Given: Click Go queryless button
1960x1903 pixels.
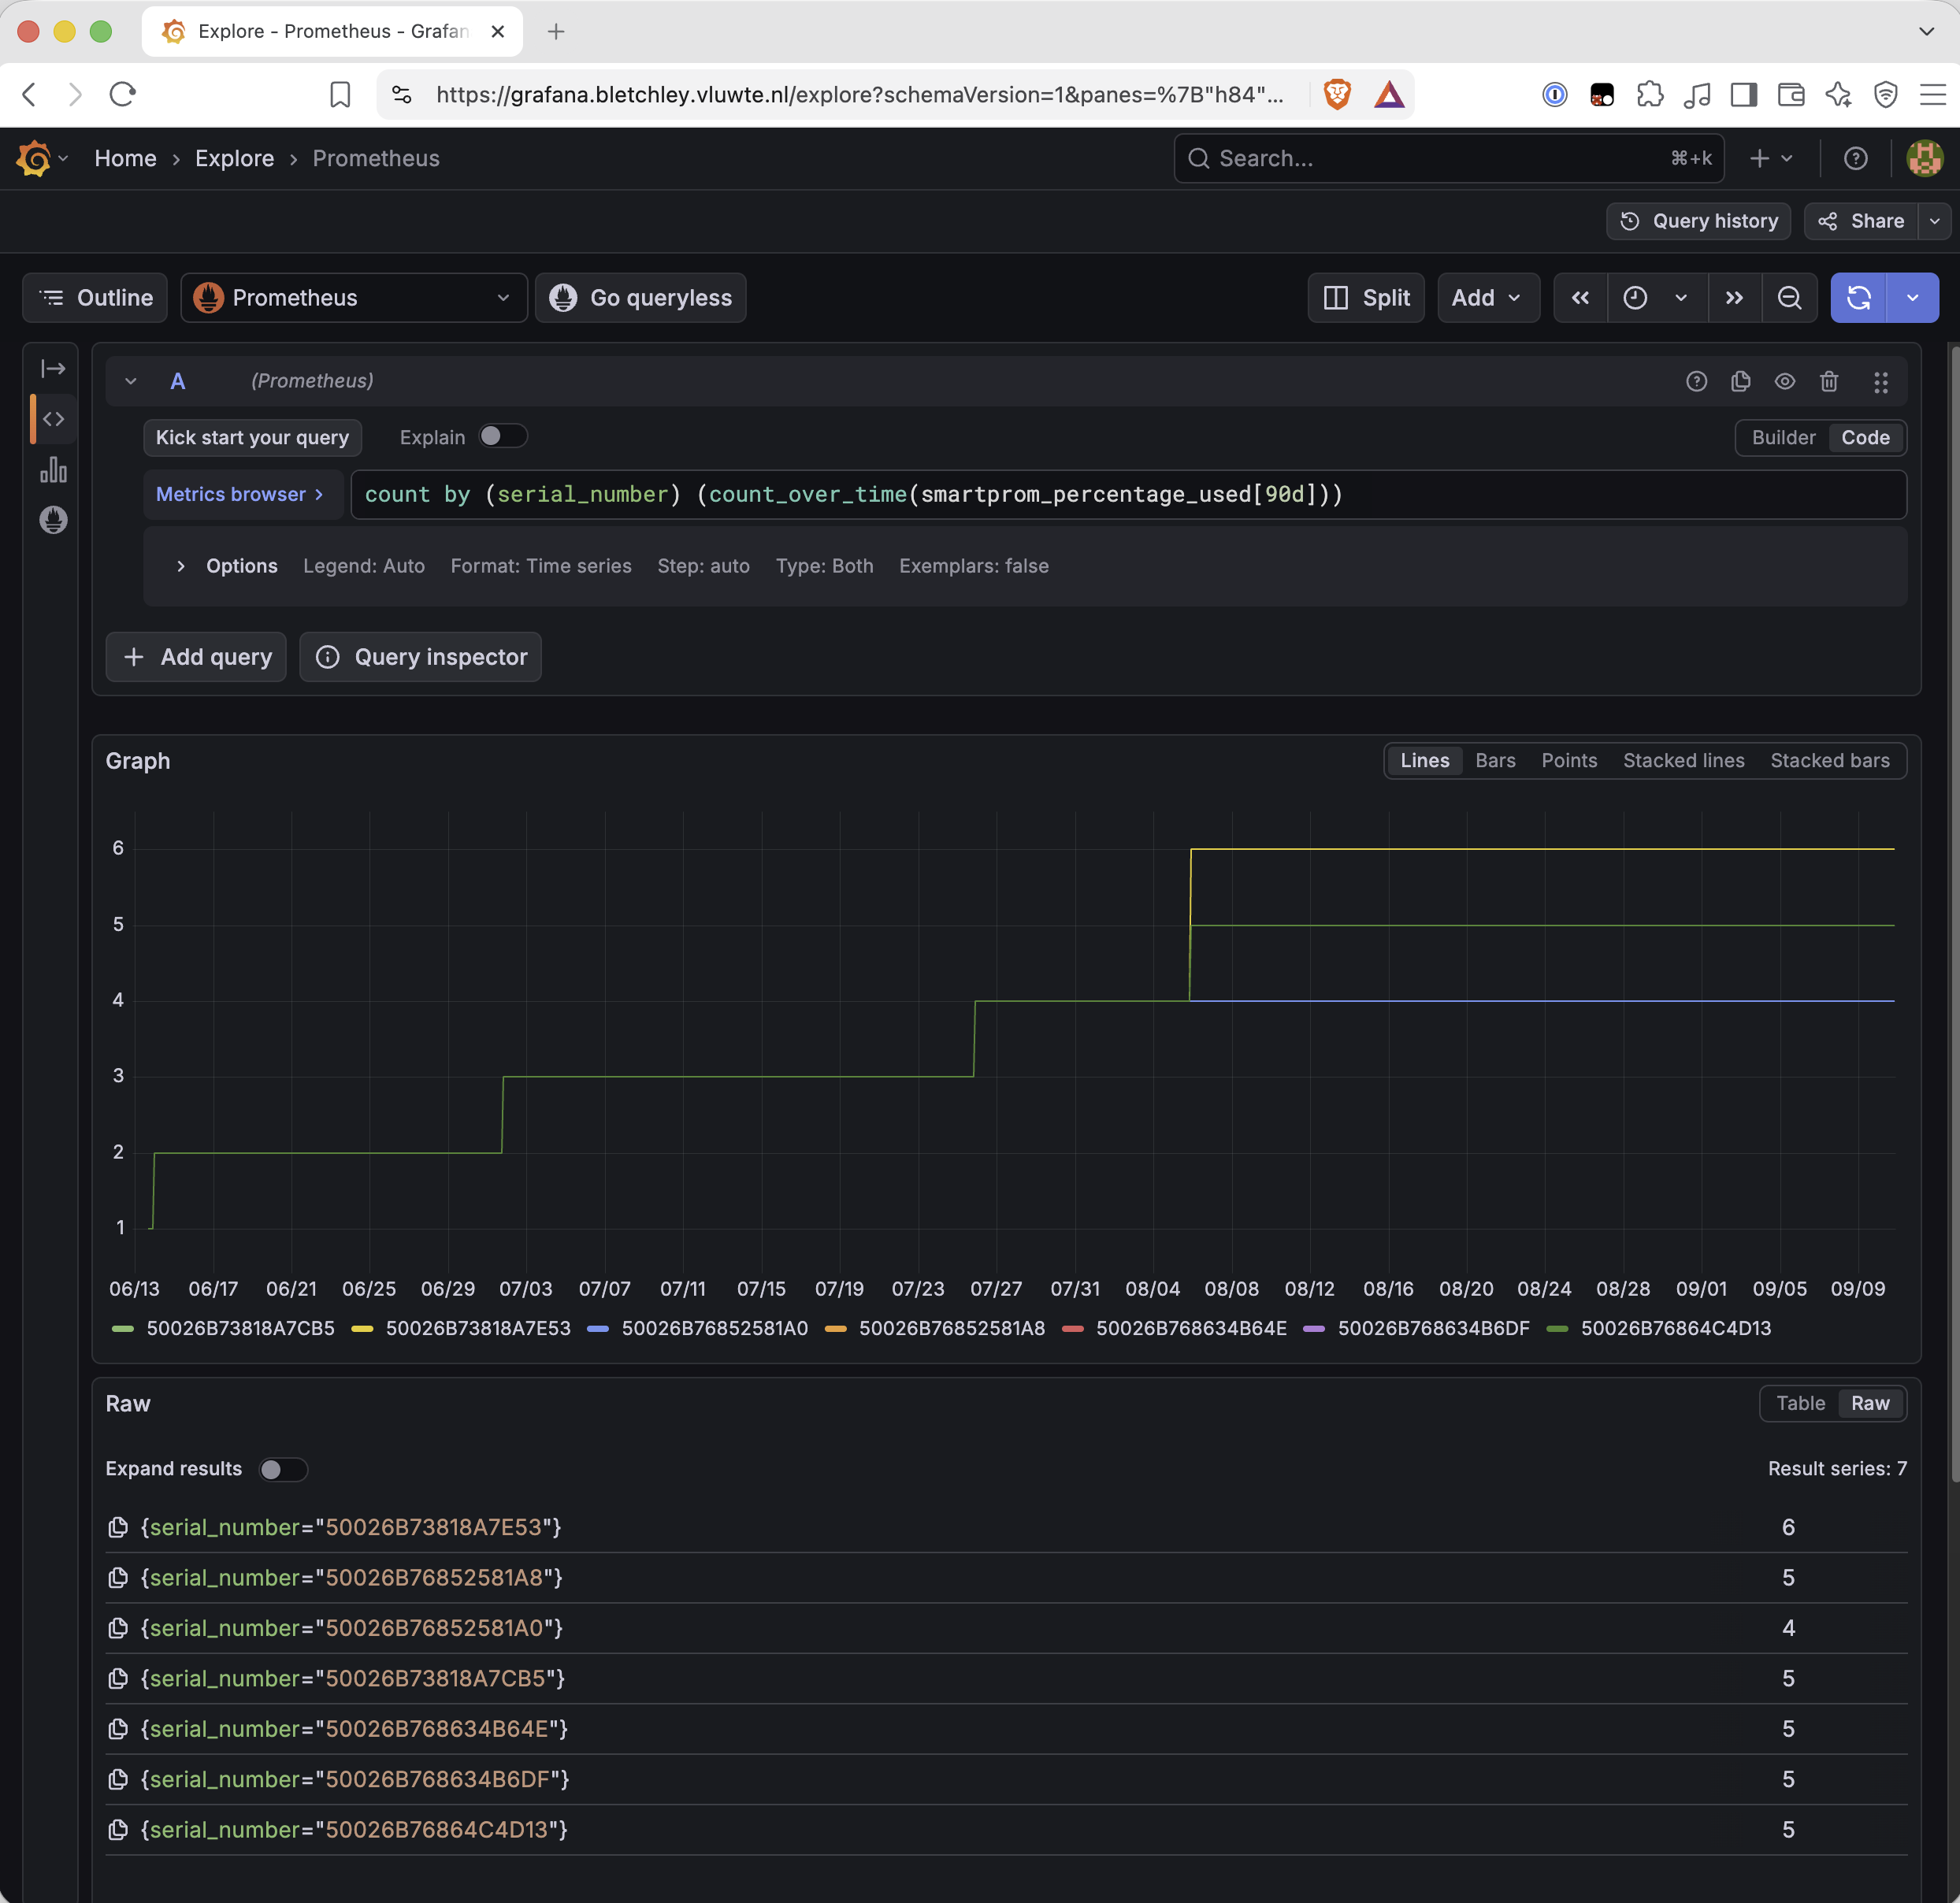Looking at the screenshot, I should (x=640, y=298).
